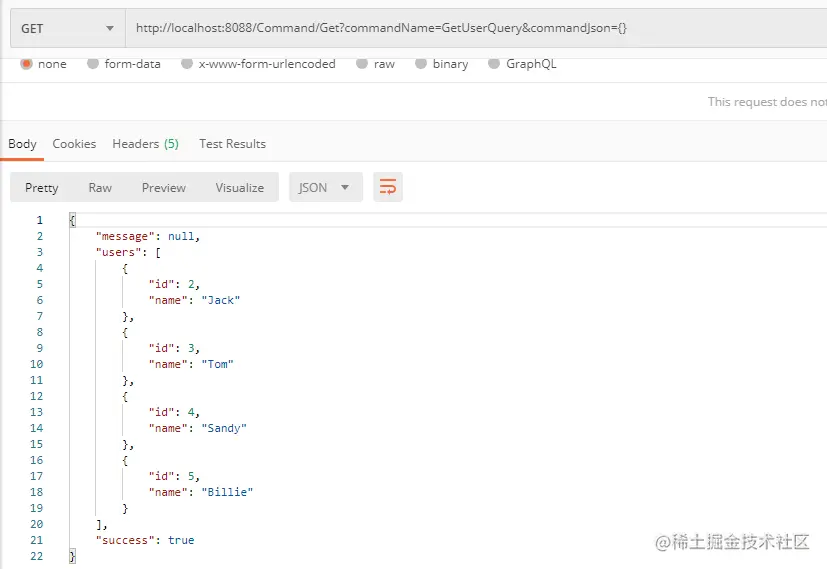Select the GraphQL body option

[x=522, y=64]
